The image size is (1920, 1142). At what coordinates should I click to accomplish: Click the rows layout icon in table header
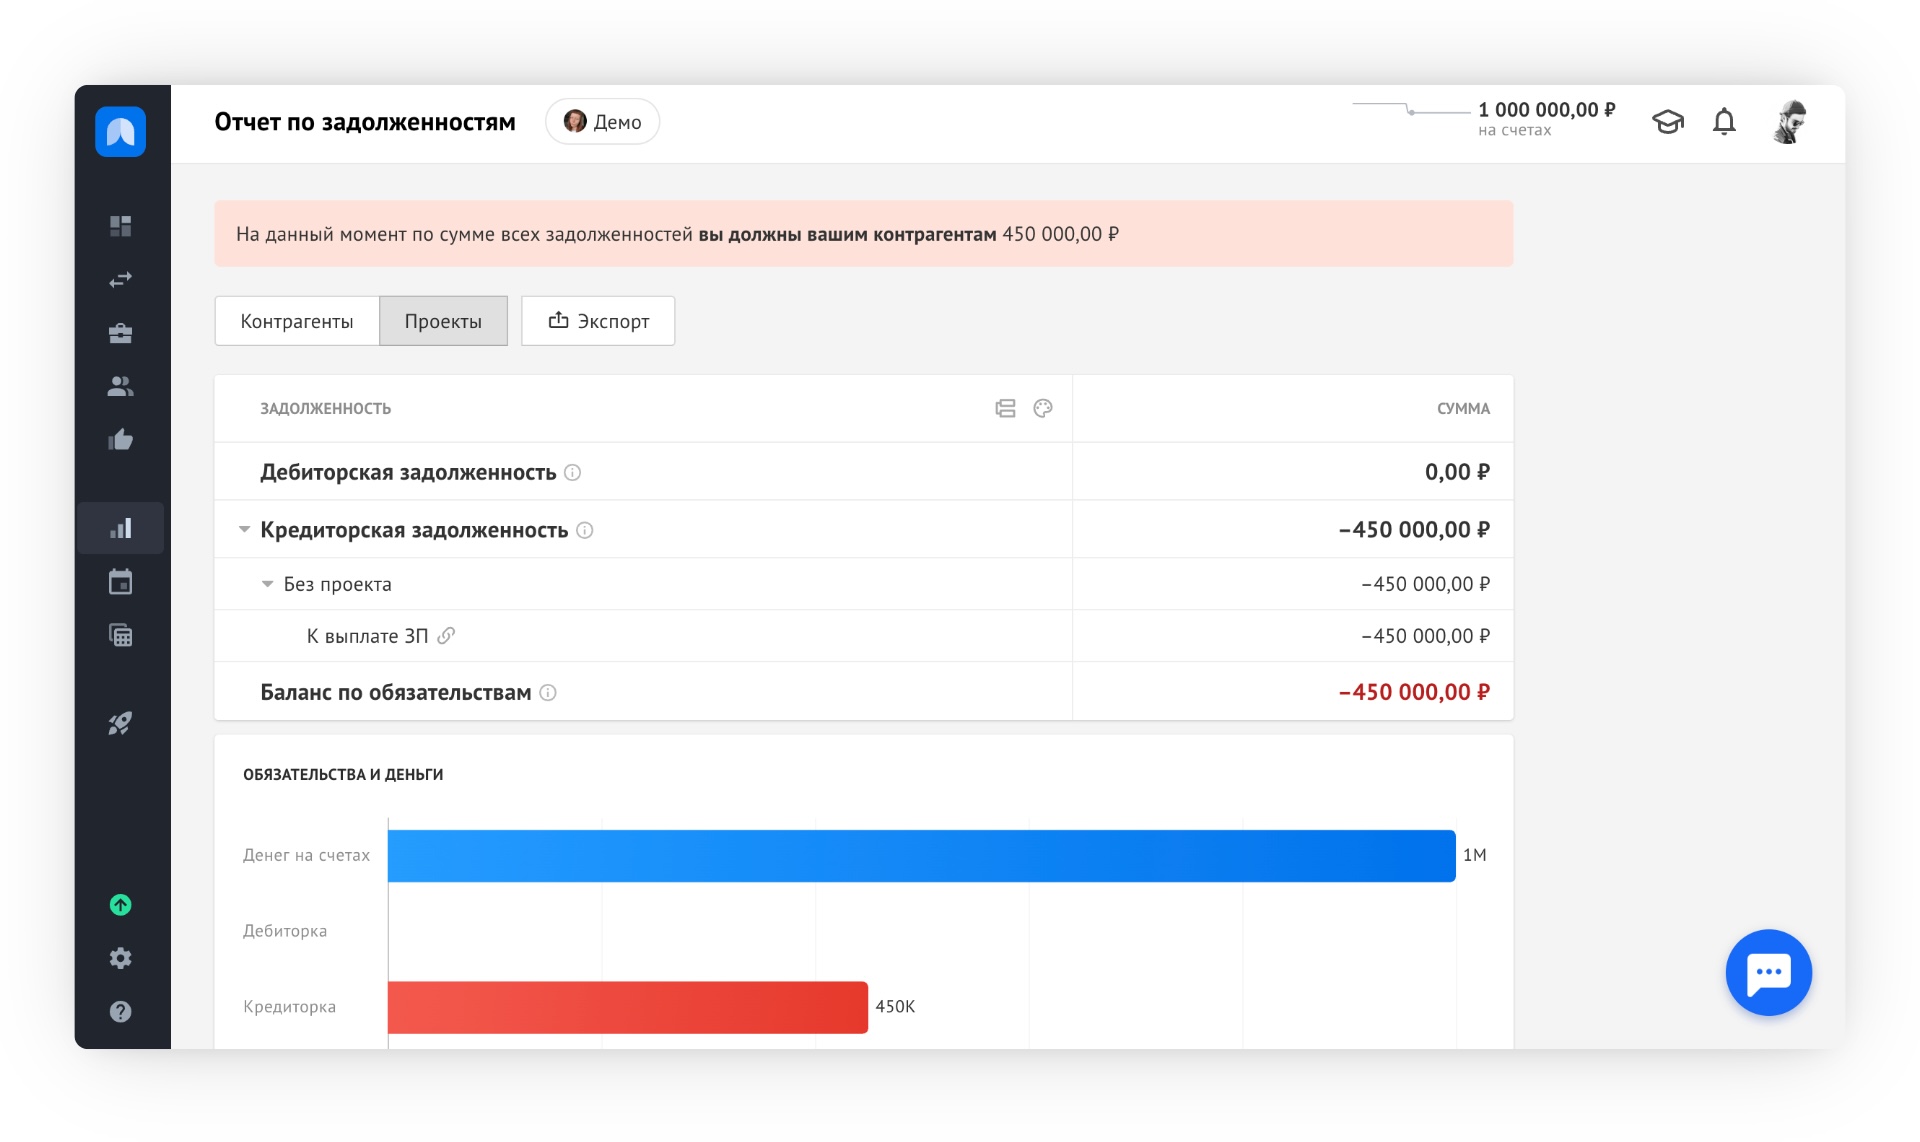coord(1005,408)
